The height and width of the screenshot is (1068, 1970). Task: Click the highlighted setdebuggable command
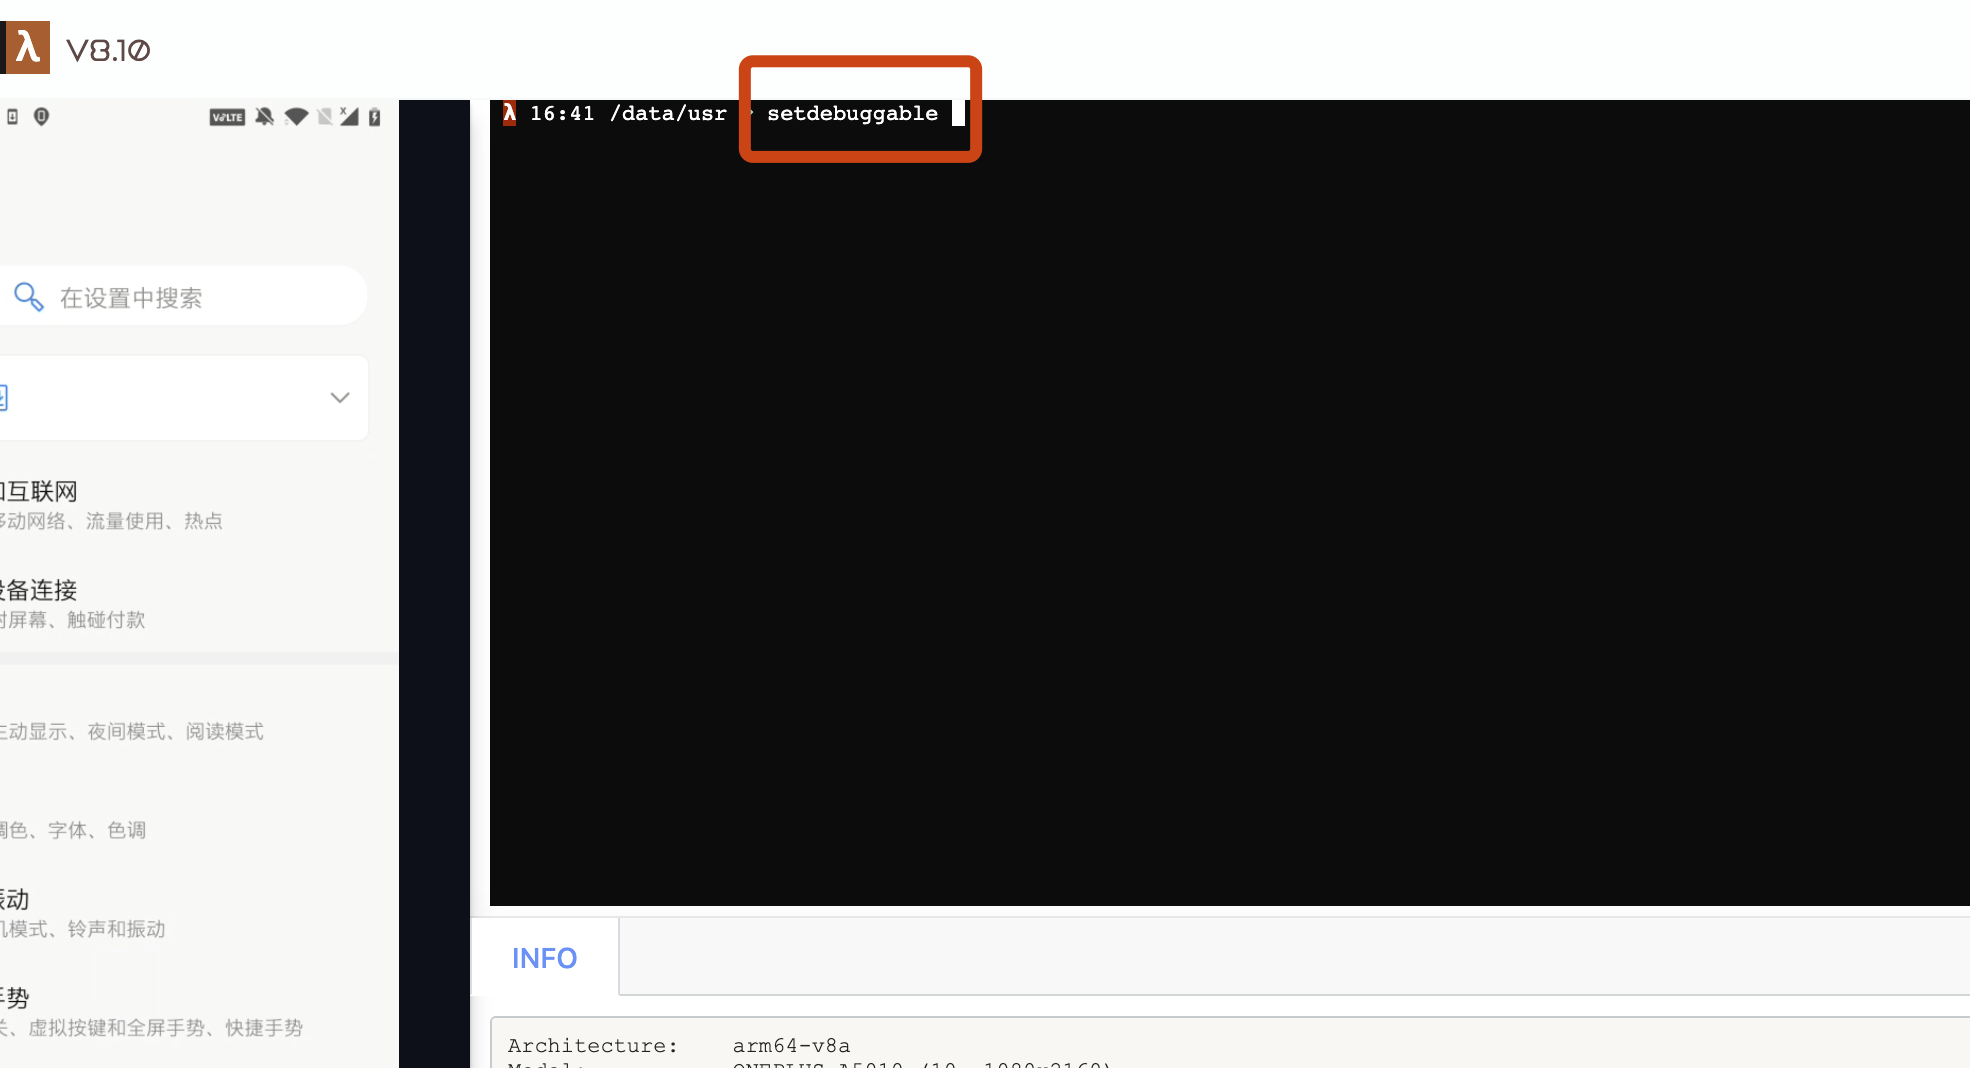point(851,113)
